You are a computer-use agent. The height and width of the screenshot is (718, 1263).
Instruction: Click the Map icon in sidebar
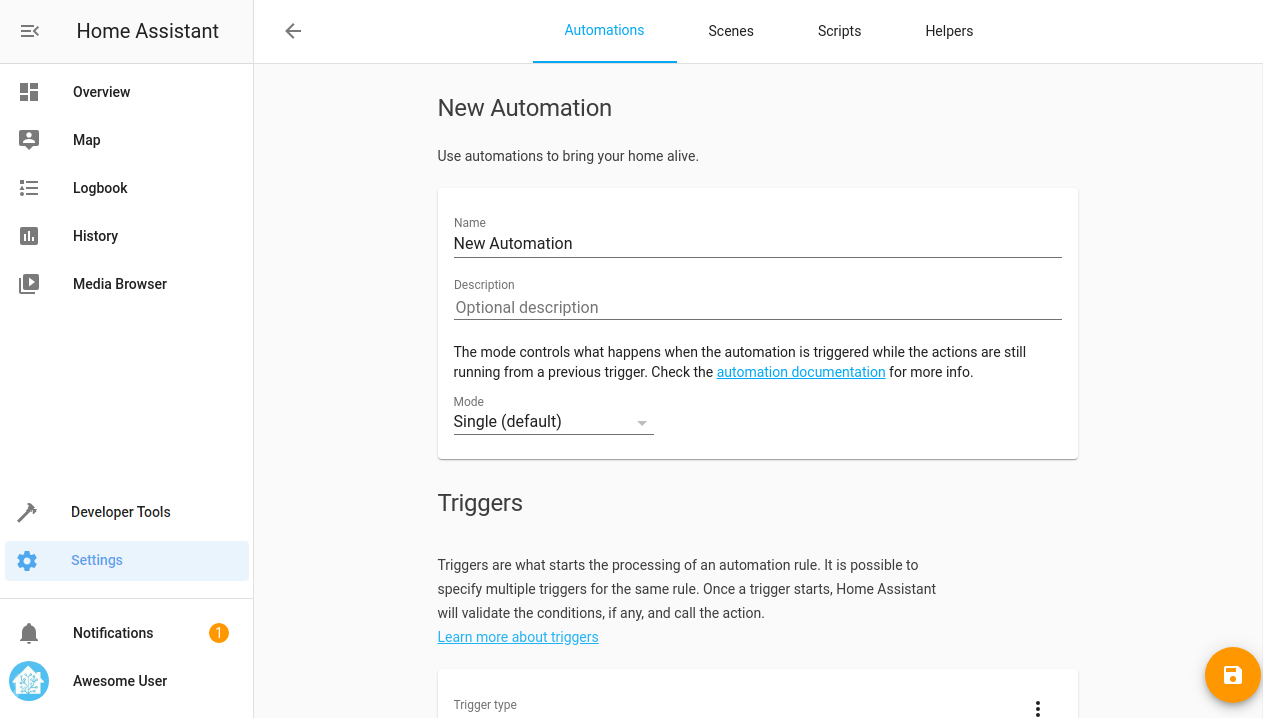(x=29, y=140)
